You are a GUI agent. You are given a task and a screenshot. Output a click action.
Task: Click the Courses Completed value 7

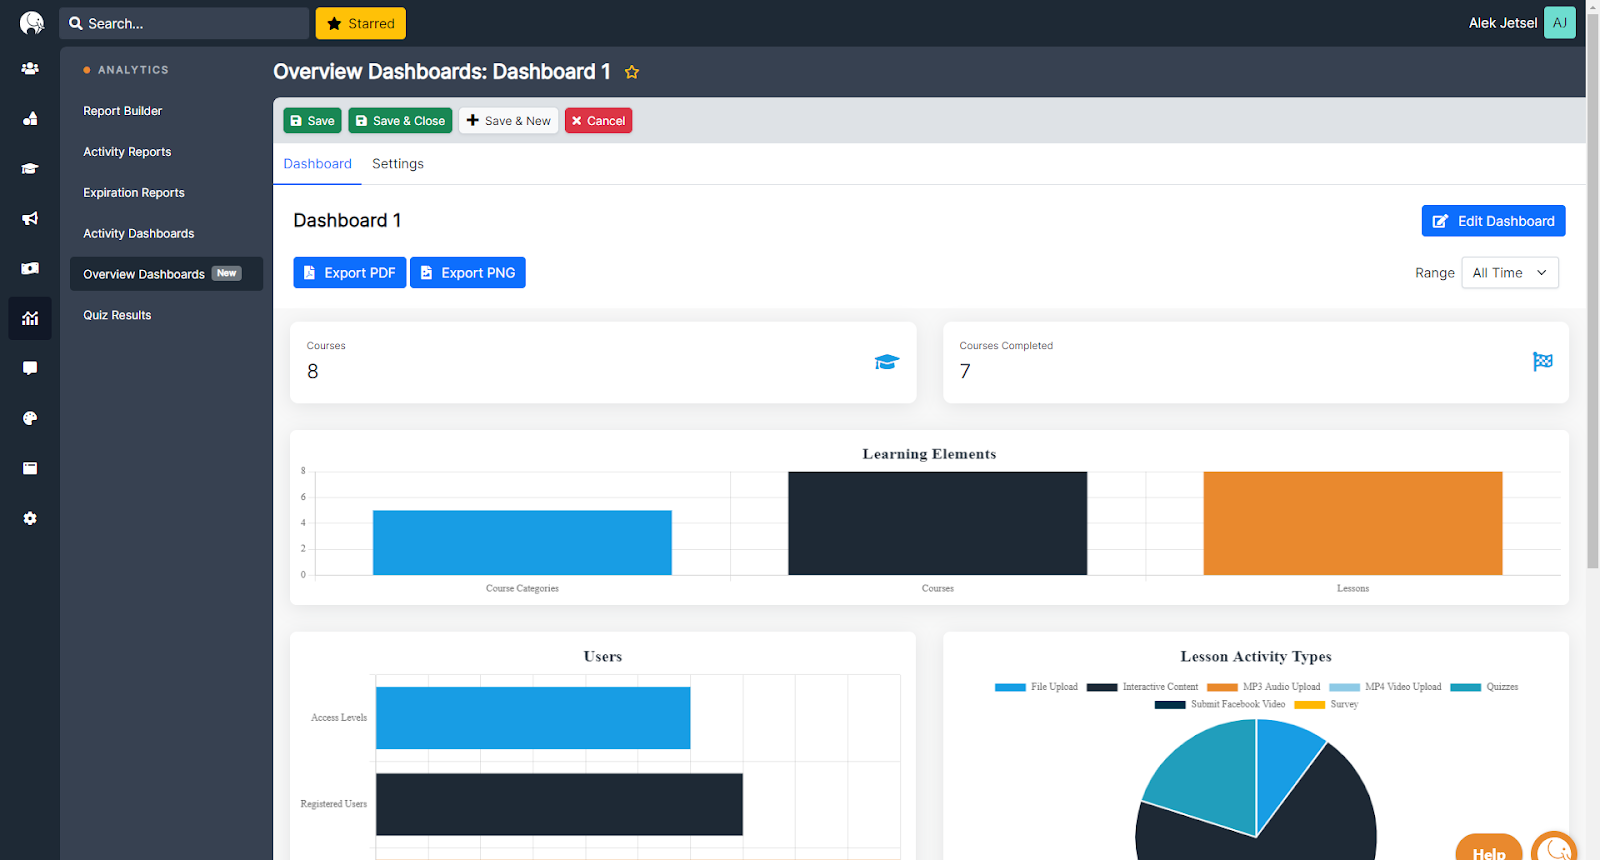965,372
